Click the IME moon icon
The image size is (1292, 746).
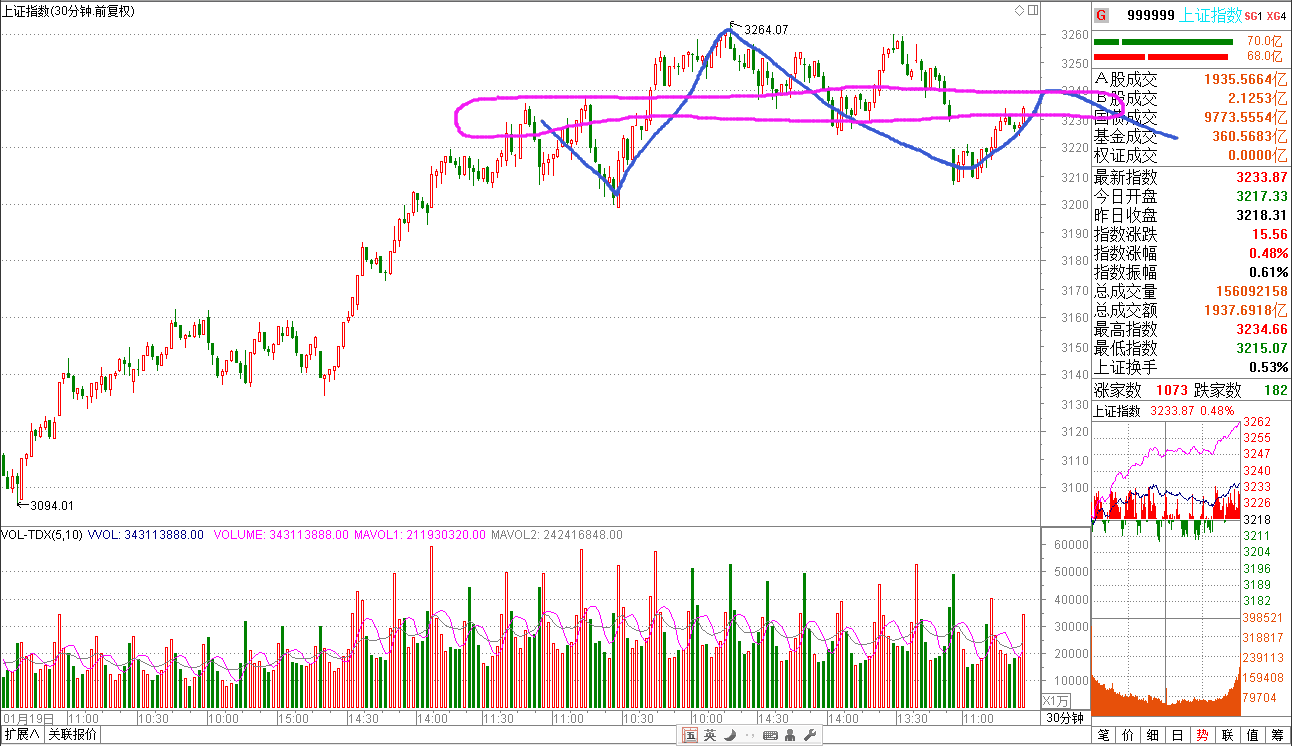pyautogui.click(x=729, y=736)
